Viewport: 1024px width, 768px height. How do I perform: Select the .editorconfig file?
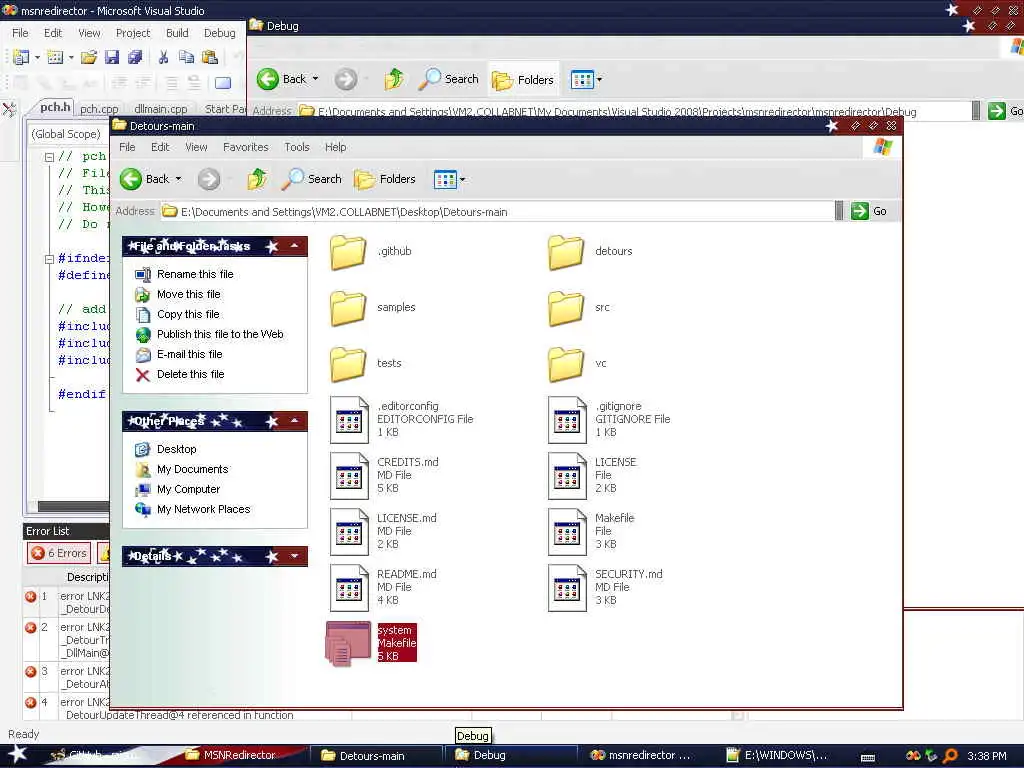(402, 419)
